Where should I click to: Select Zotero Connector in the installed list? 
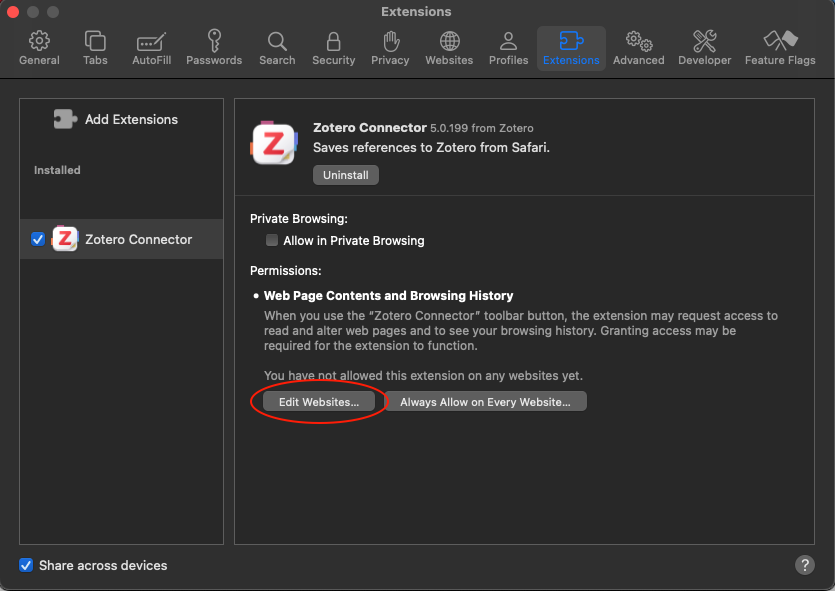121,239
